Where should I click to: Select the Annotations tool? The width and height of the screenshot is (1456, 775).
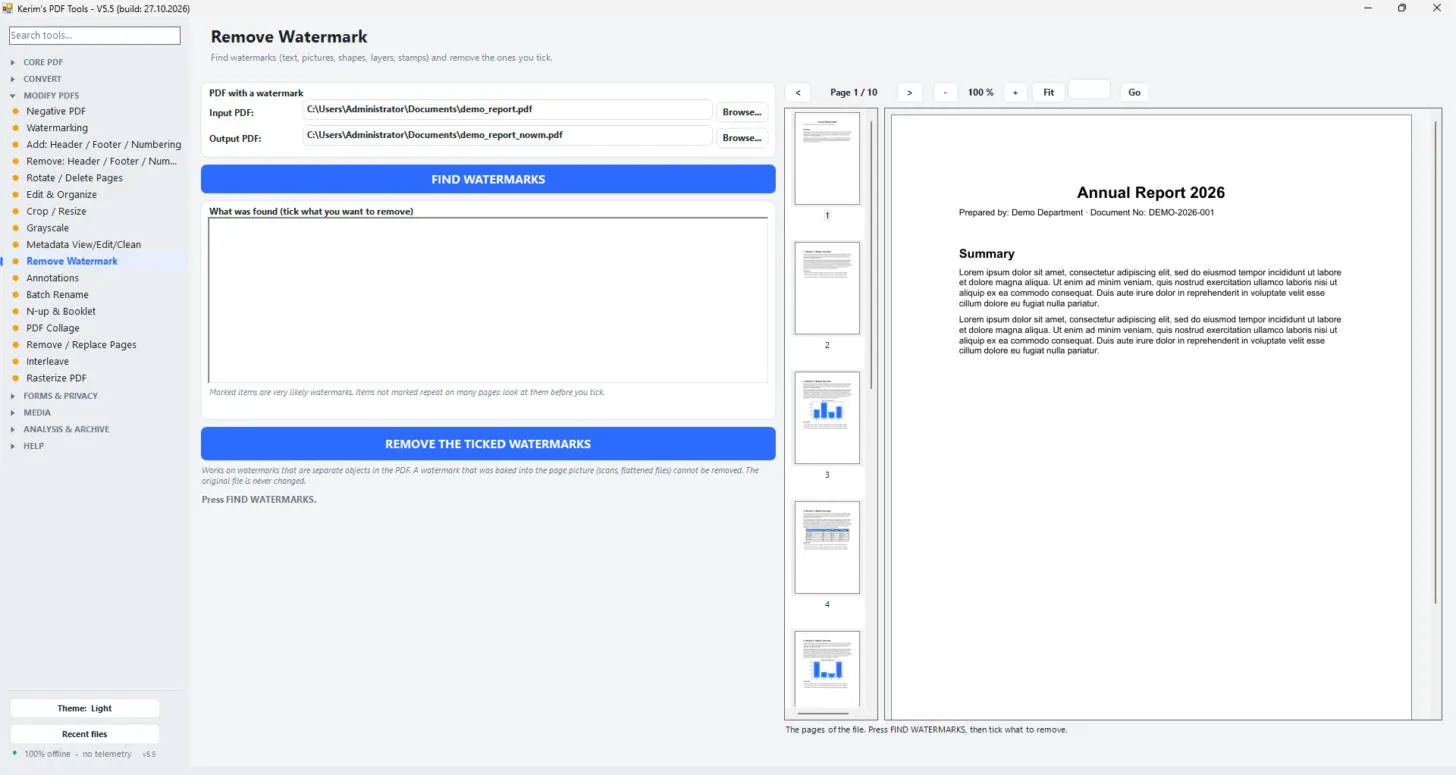click(x=52, y=278)
